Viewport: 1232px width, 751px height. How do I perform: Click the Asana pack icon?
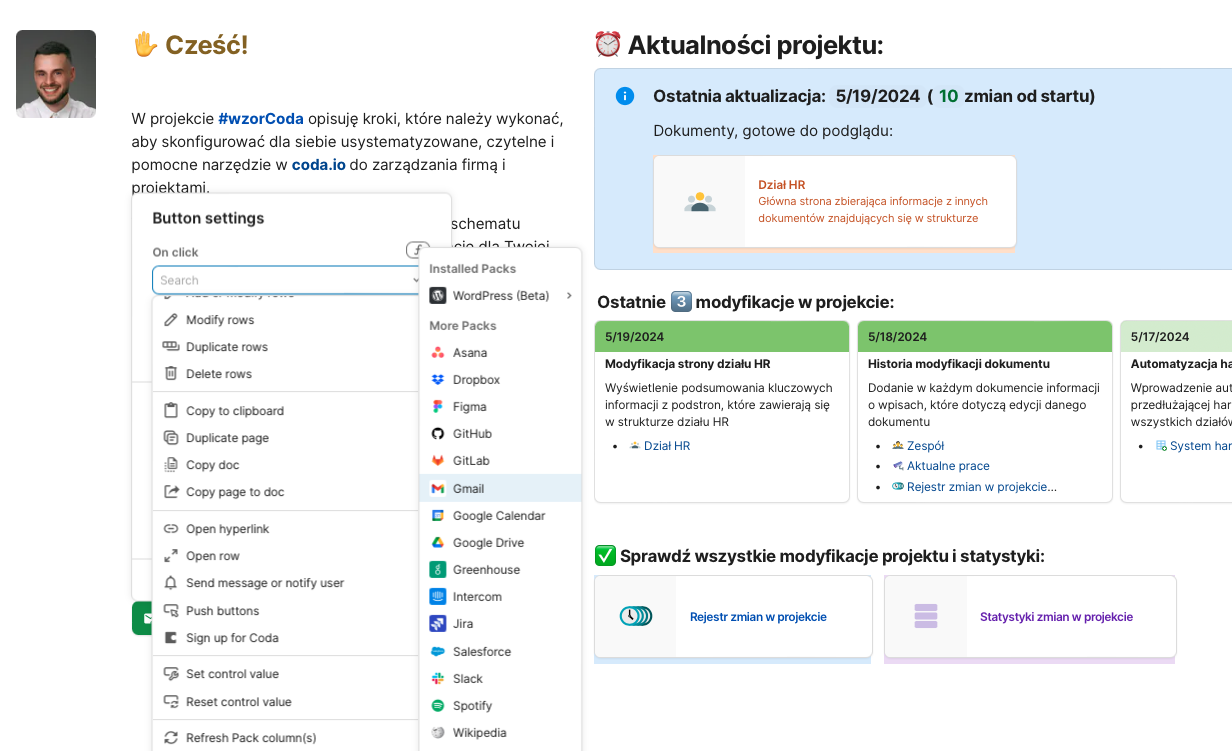(437, 353)
